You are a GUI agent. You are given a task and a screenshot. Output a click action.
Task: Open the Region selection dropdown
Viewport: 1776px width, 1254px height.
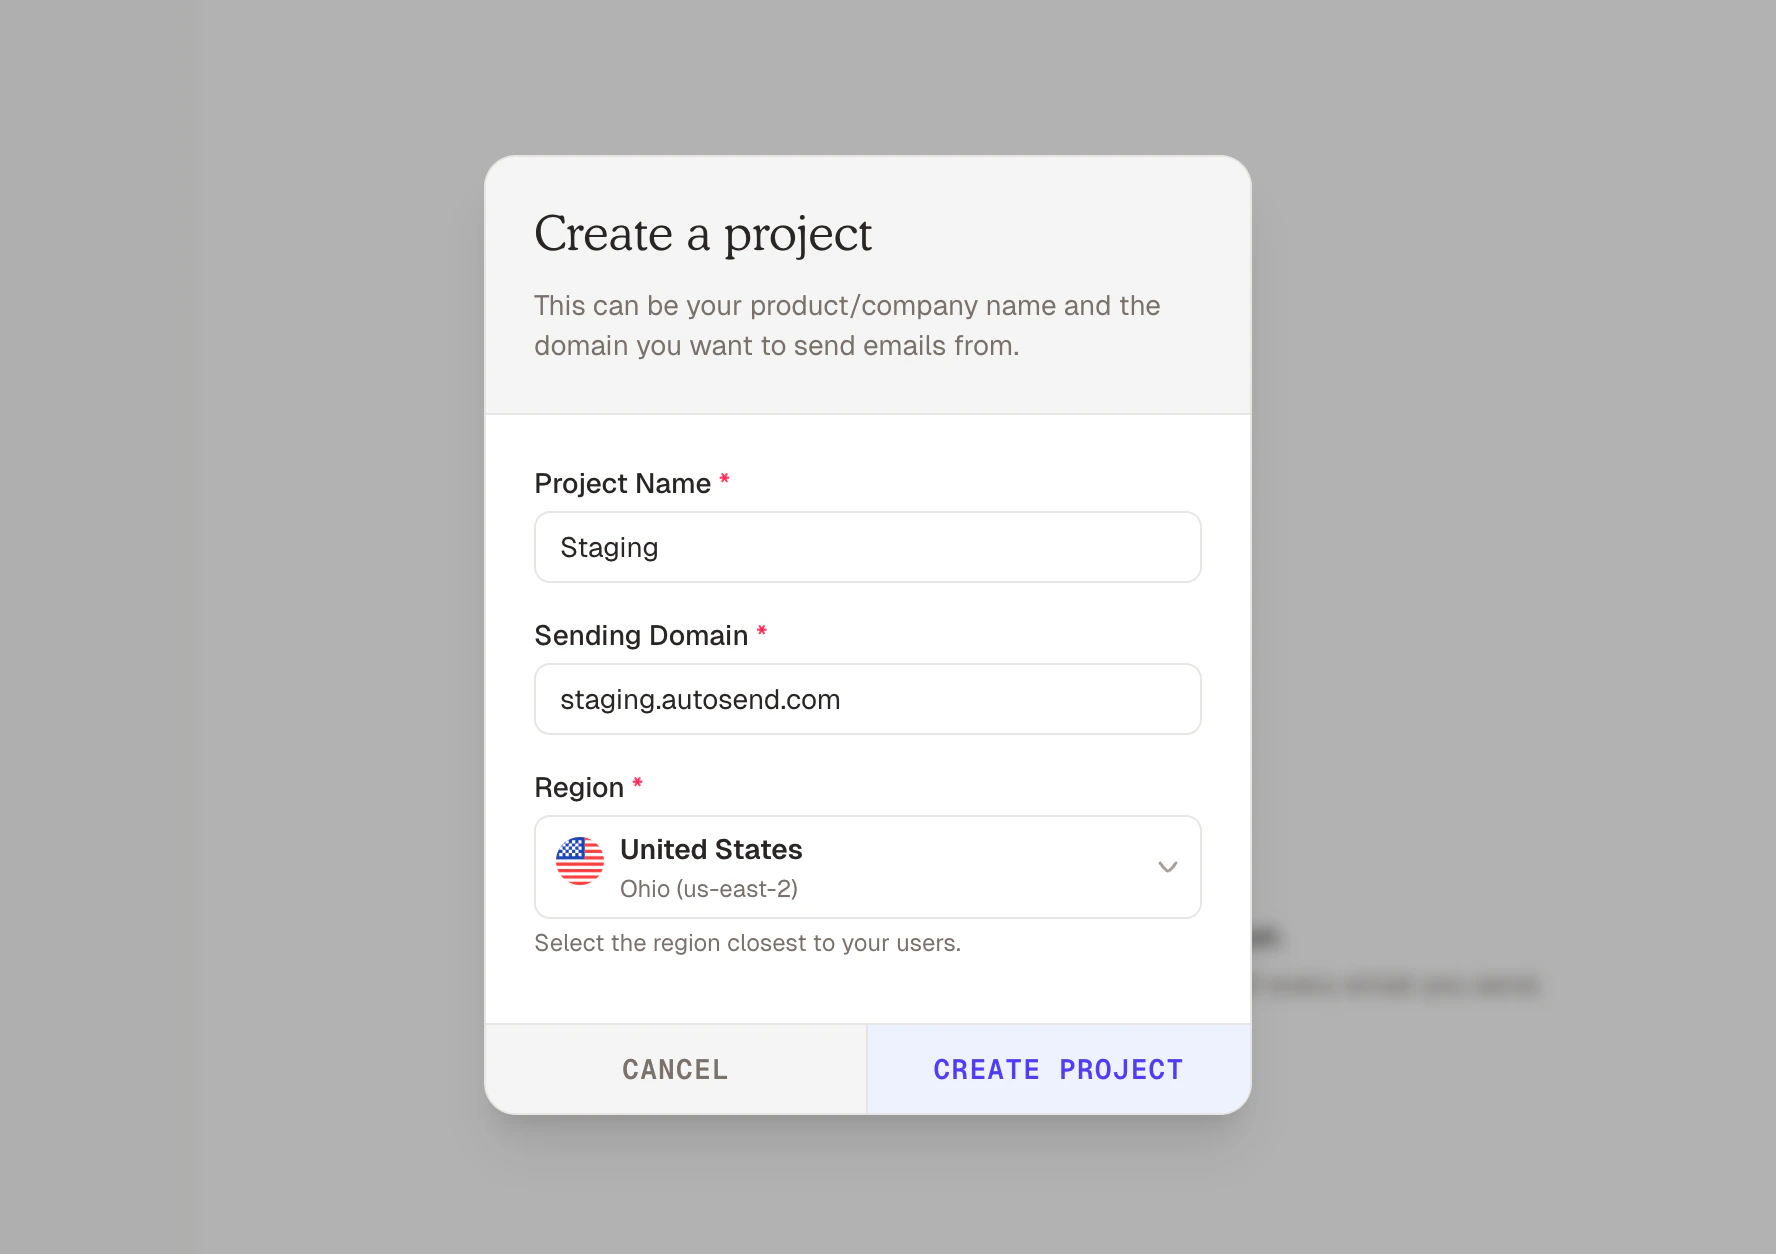(866, 867)
